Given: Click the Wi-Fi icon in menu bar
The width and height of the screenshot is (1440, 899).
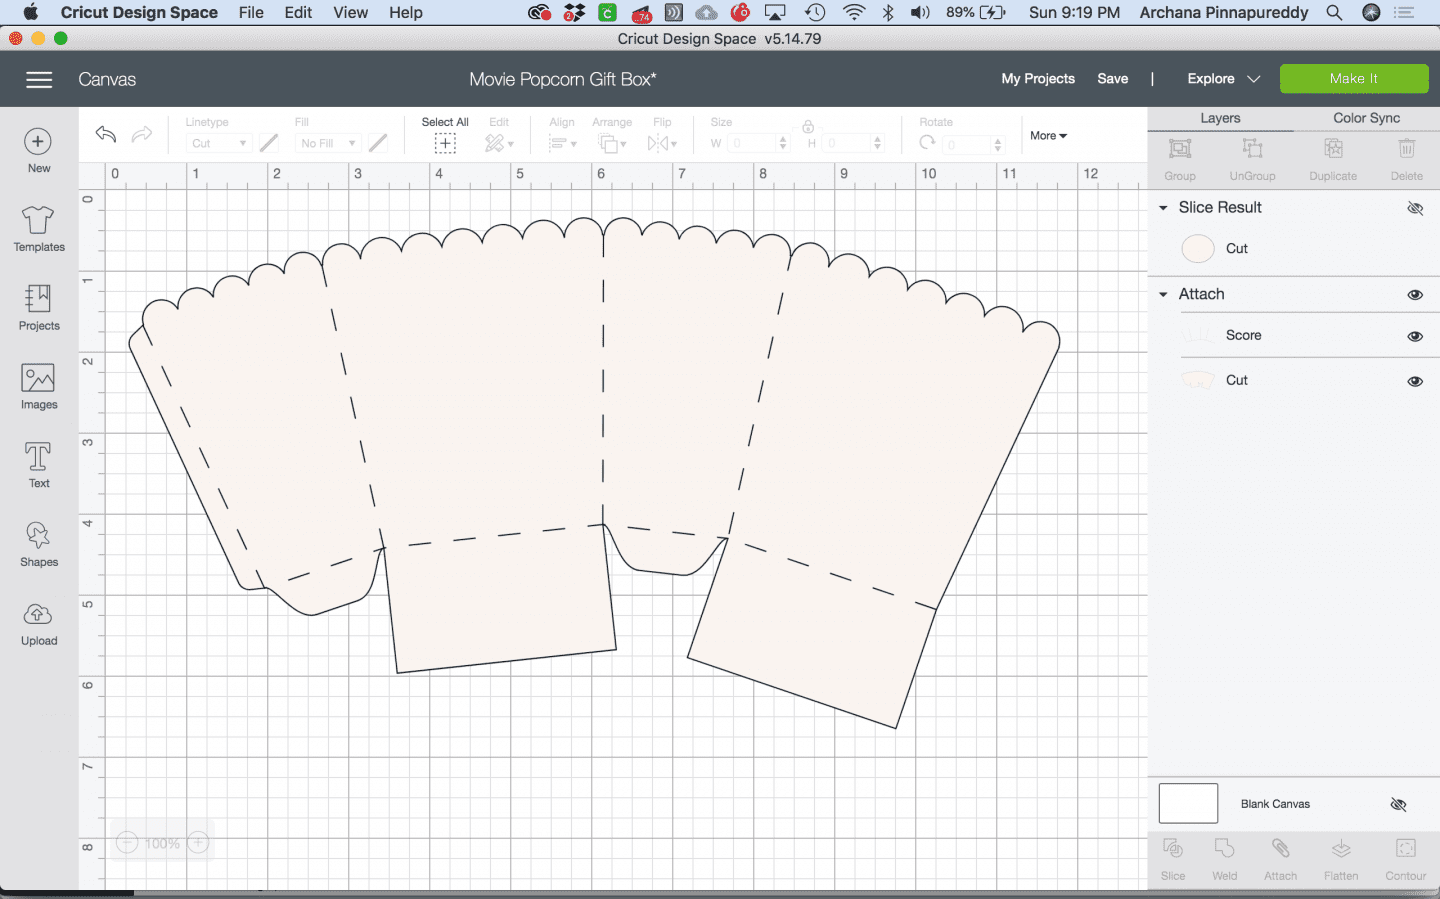Looking at the screenshot, I should [853, 12].
